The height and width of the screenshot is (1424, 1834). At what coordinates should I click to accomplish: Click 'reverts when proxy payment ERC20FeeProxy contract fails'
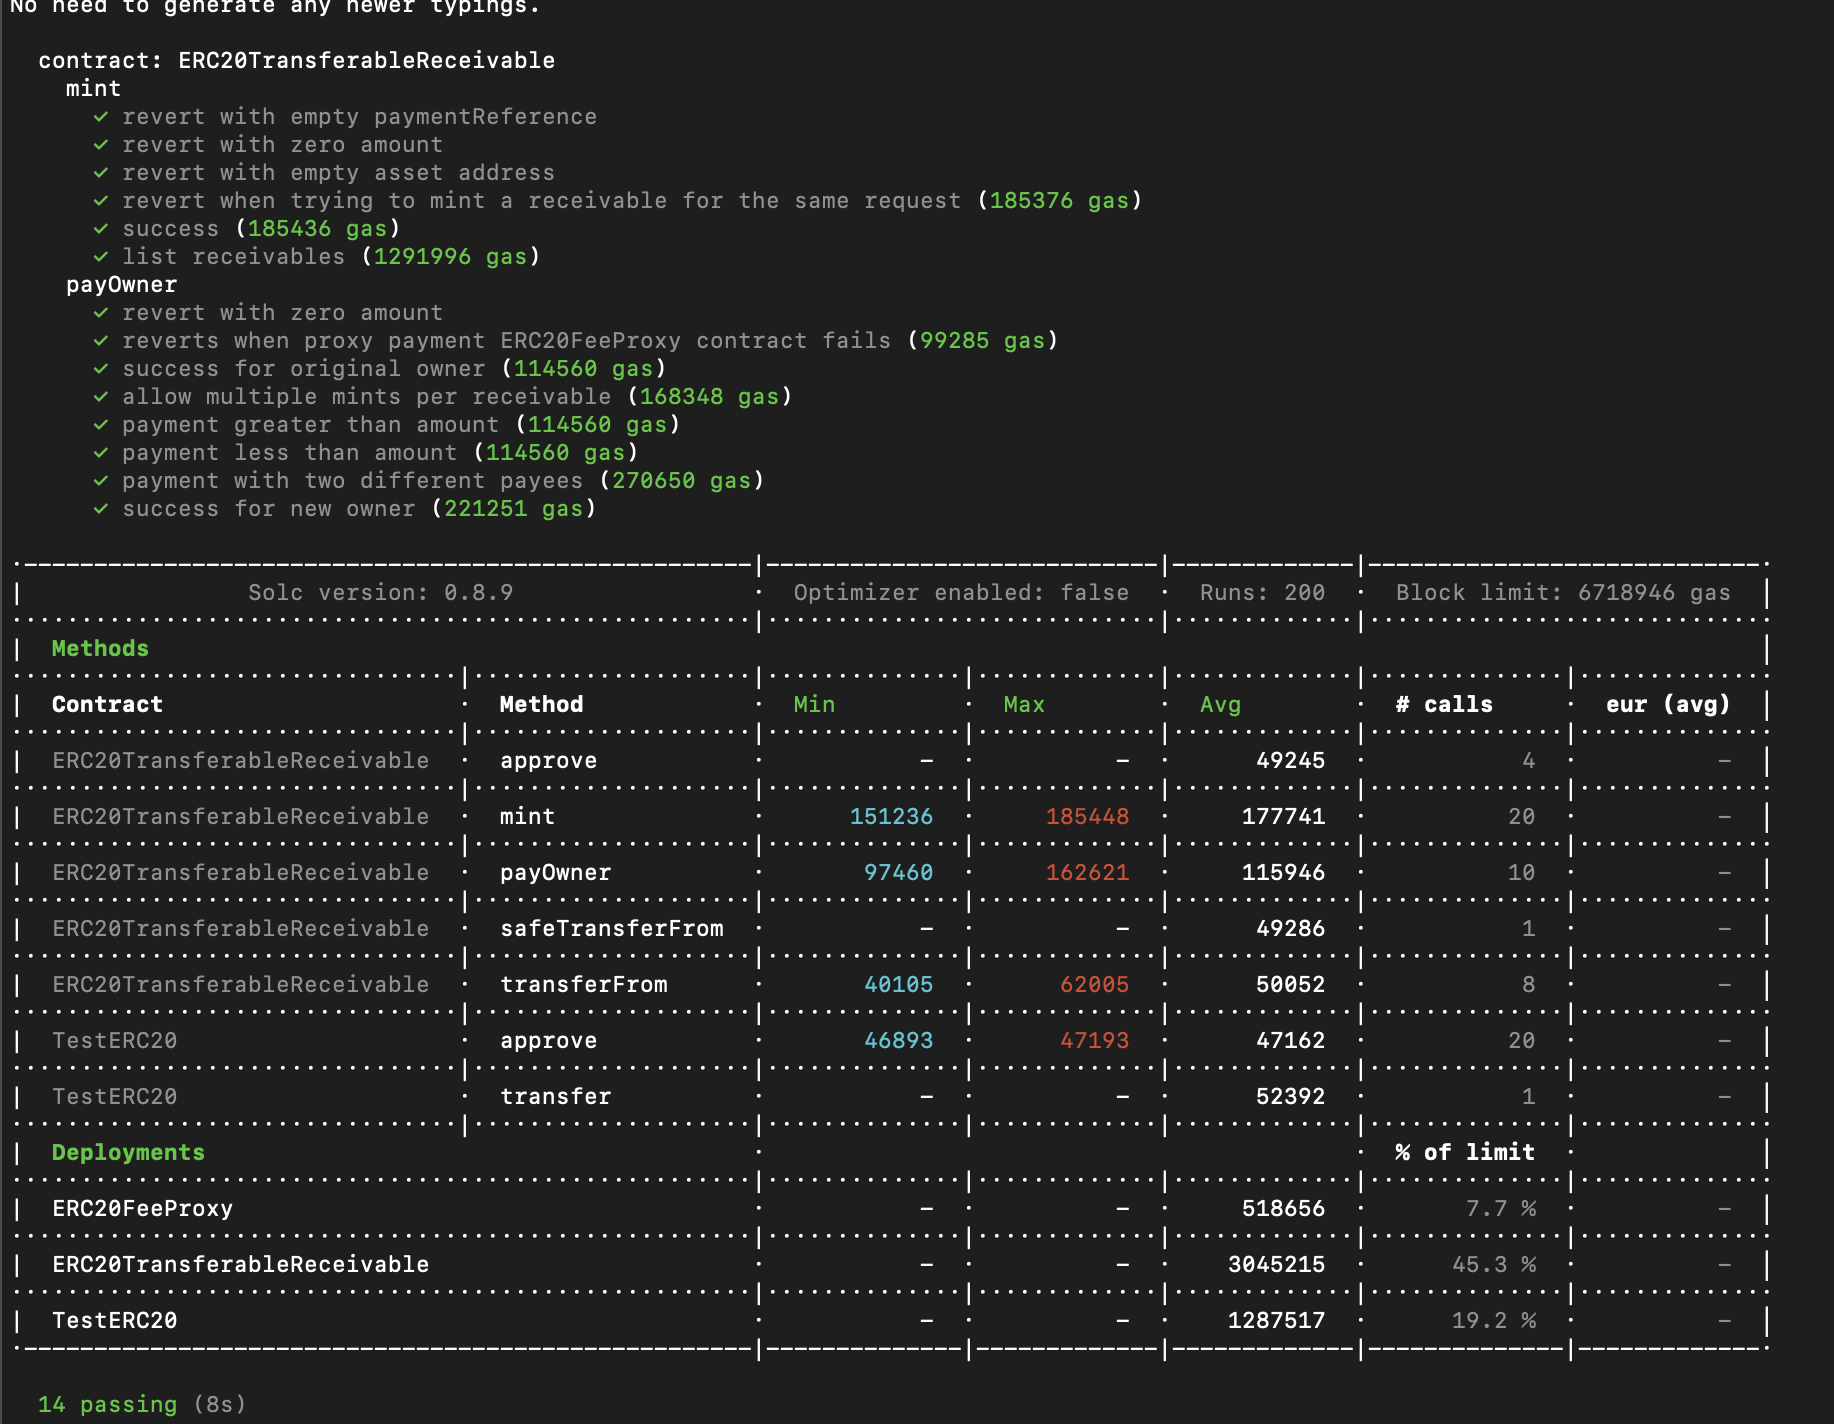click(x=590, y=341)
